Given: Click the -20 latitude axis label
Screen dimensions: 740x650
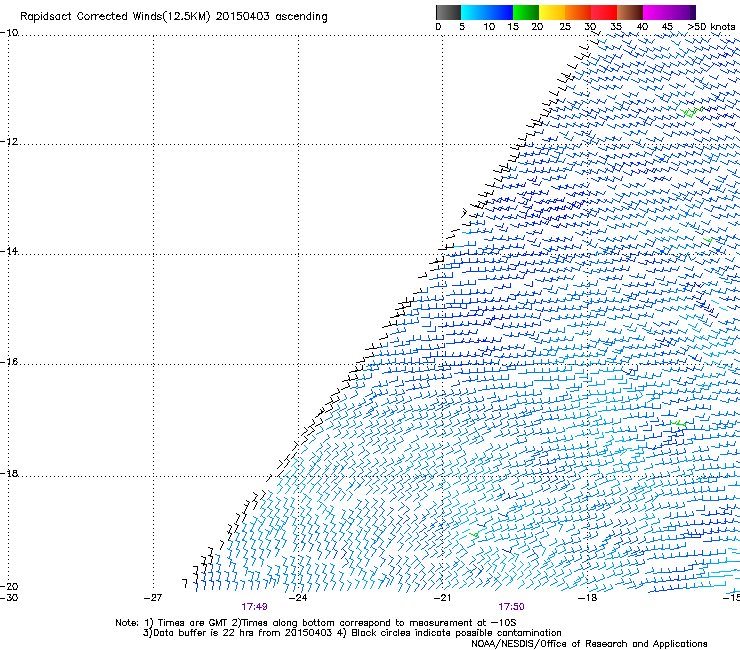Looking at the screenshot, I should [x=9, y=586].
